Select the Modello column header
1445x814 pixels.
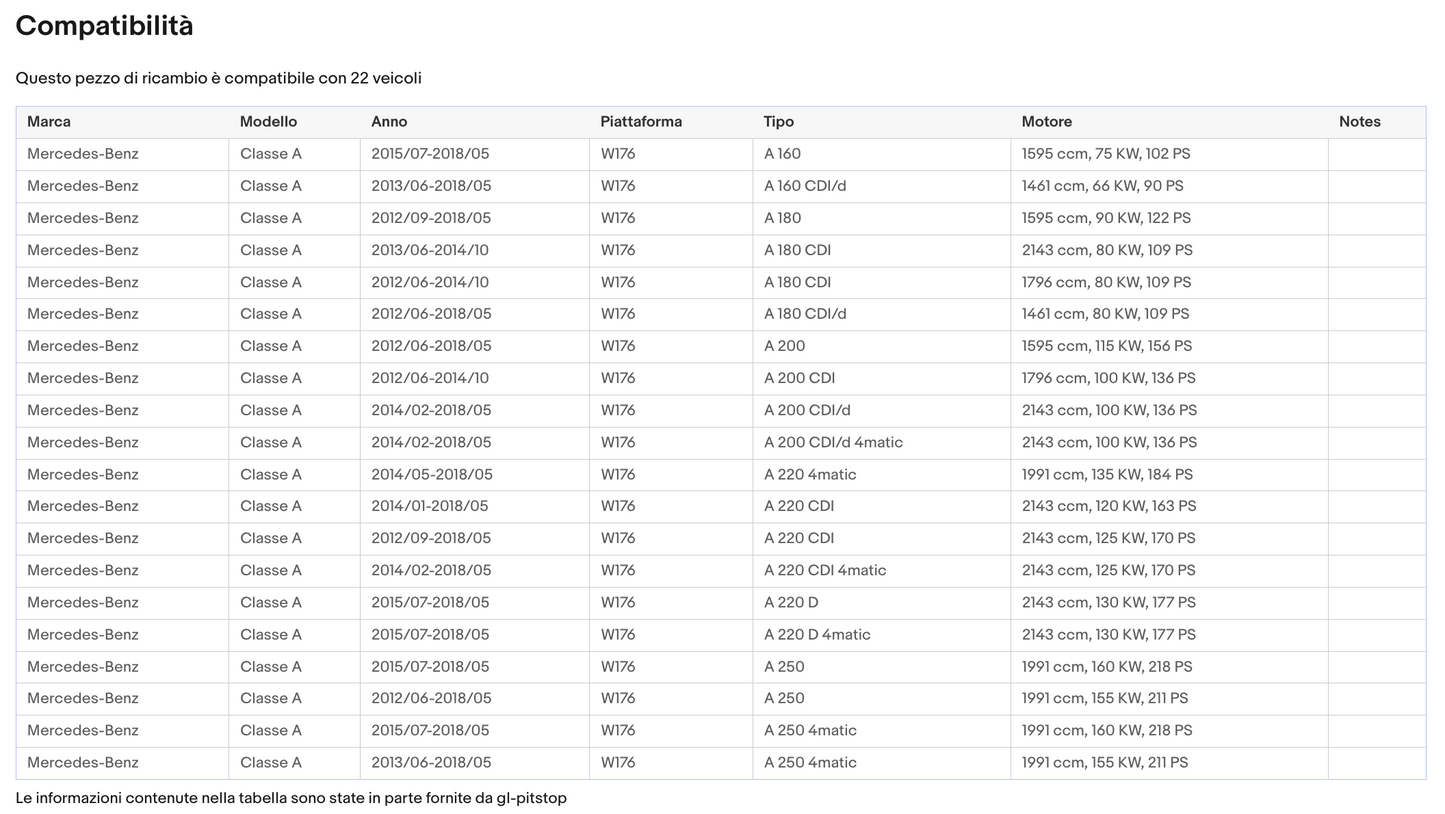pyautogui.click(x=268, y=122)
